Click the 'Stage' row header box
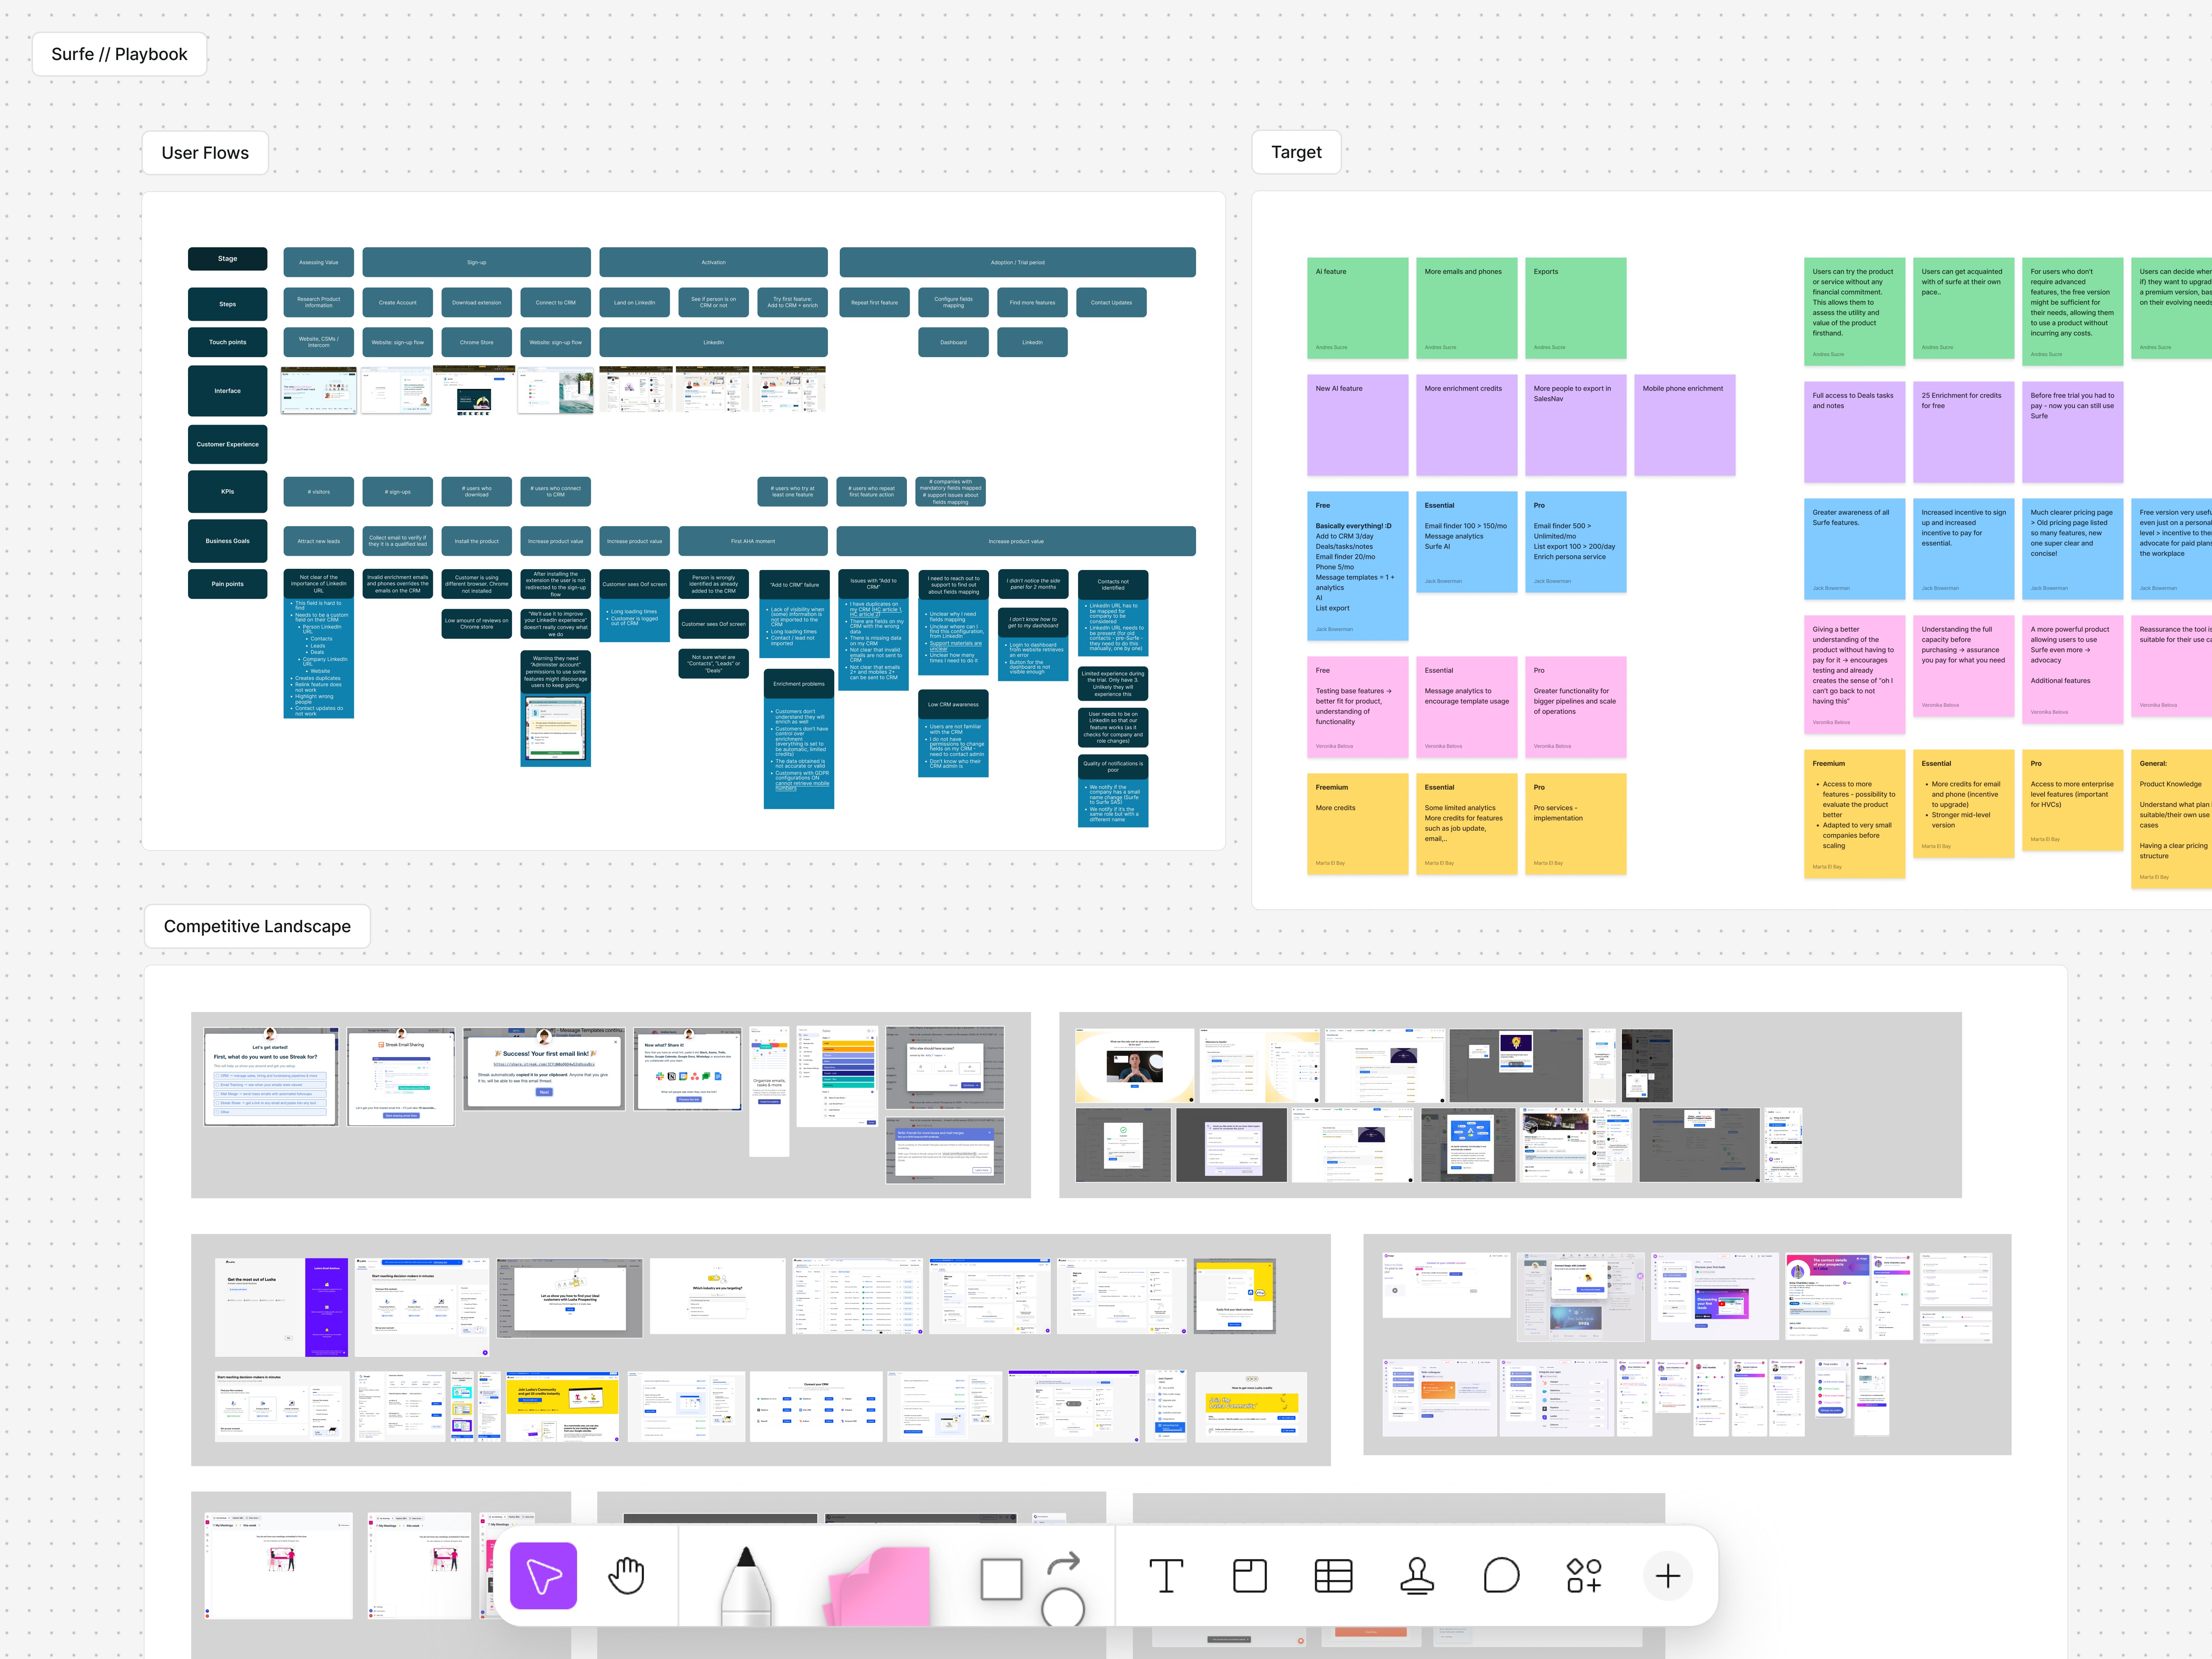This screenshot has height=1659, width=2212. [x=228, y=259]
